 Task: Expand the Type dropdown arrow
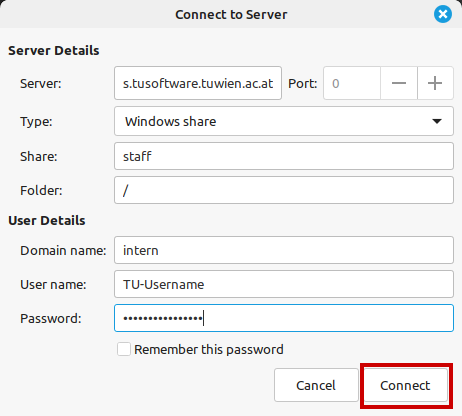[x=437, y=121]
